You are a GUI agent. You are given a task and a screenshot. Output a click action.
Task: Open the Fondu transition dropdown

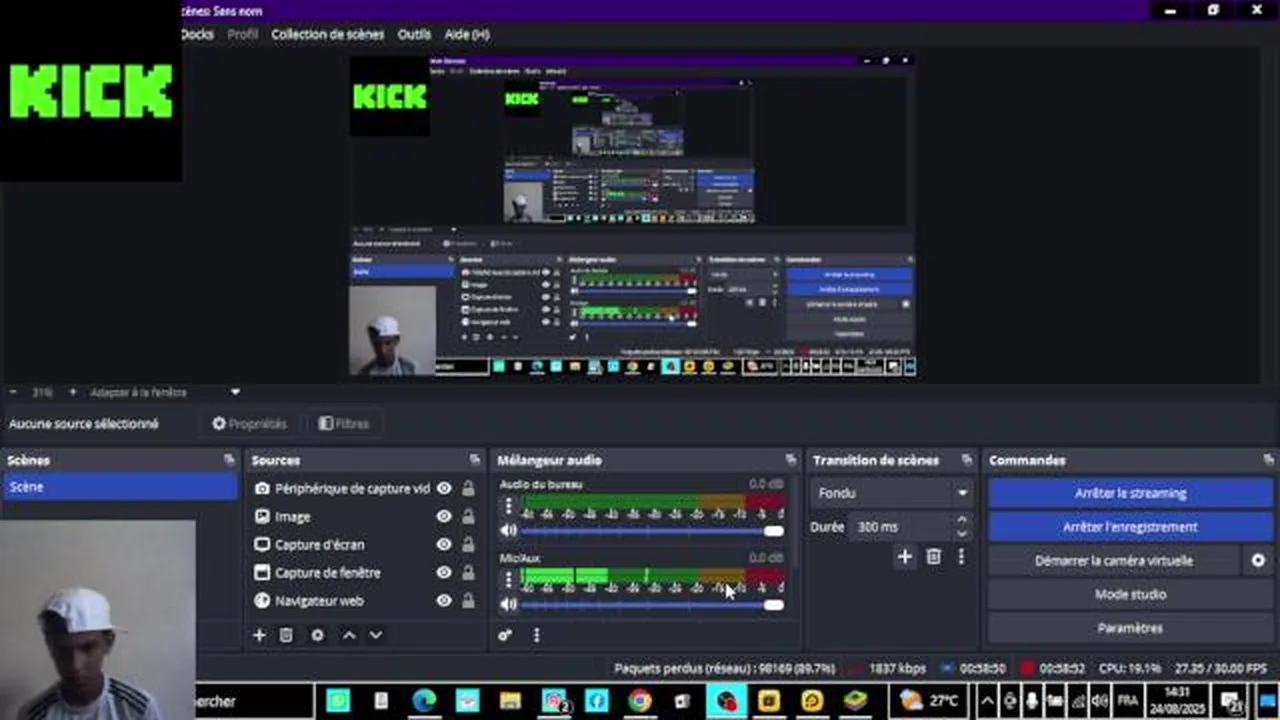892,493
